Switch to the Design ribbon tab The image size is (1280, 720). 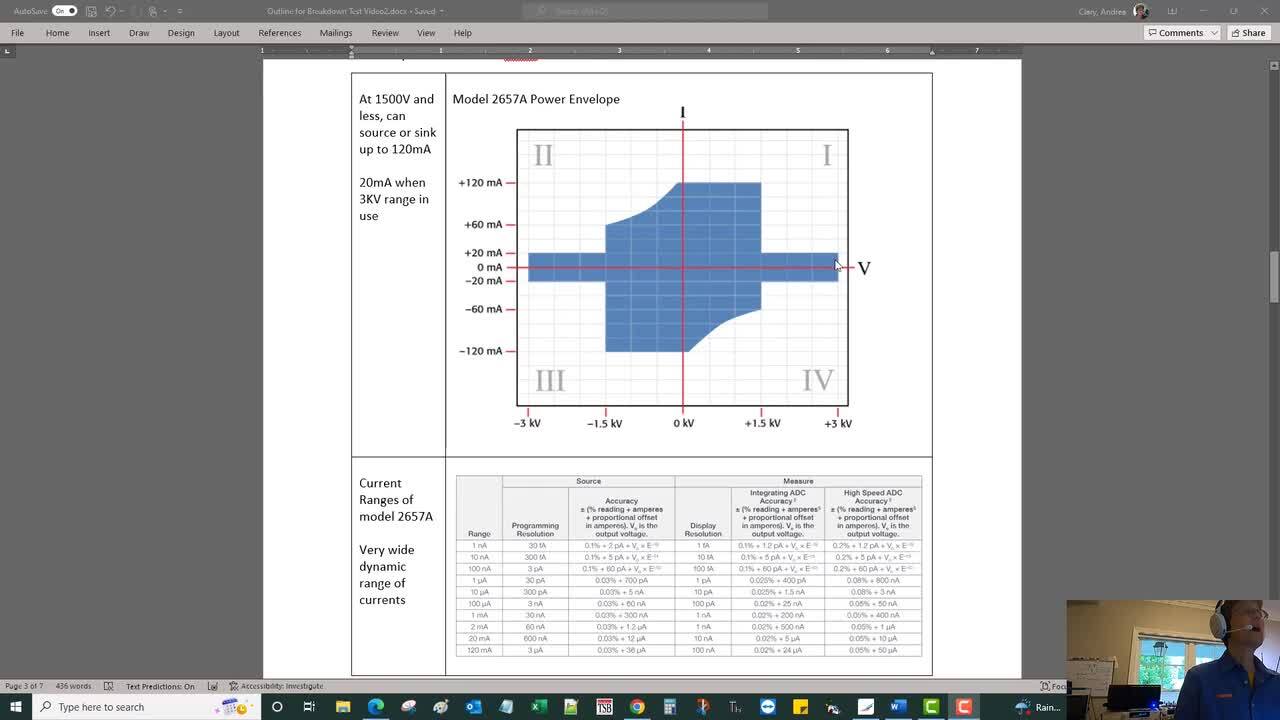pos(181,33)
